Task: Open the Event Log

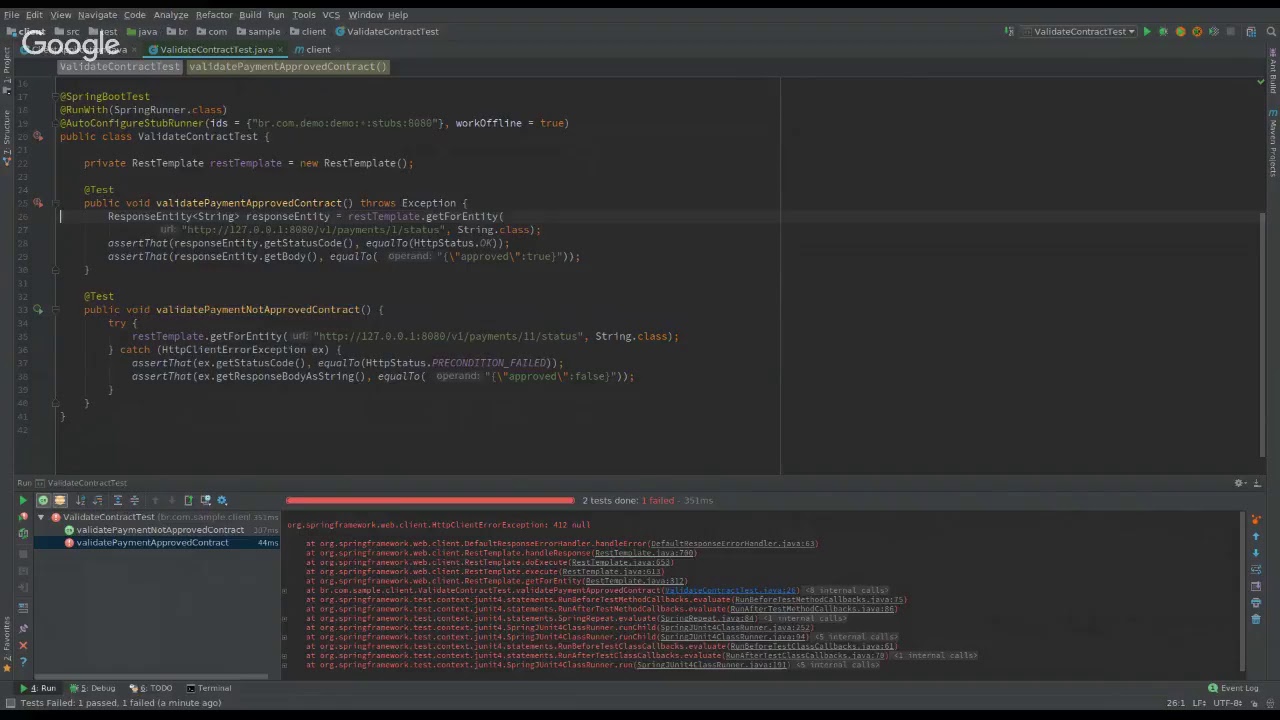Action: click(1233, 688)
